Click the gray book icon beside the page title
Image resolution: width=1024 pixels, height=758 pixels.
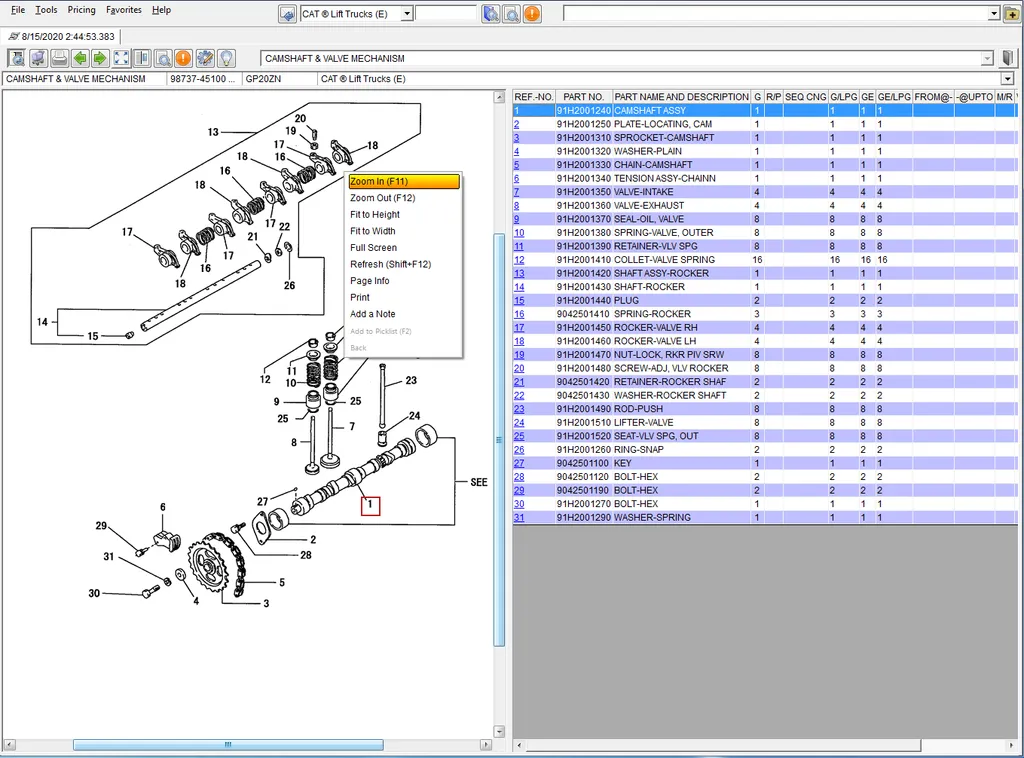click(1008, 58)
